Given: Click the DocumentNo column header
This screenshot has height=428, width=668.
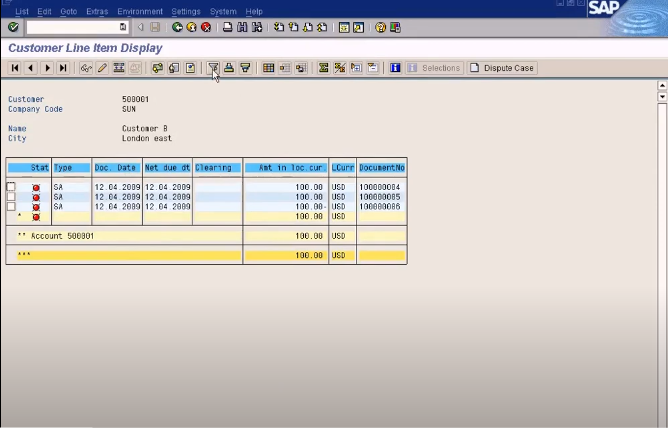Looking at the screenshot, I should click(382, 168).
